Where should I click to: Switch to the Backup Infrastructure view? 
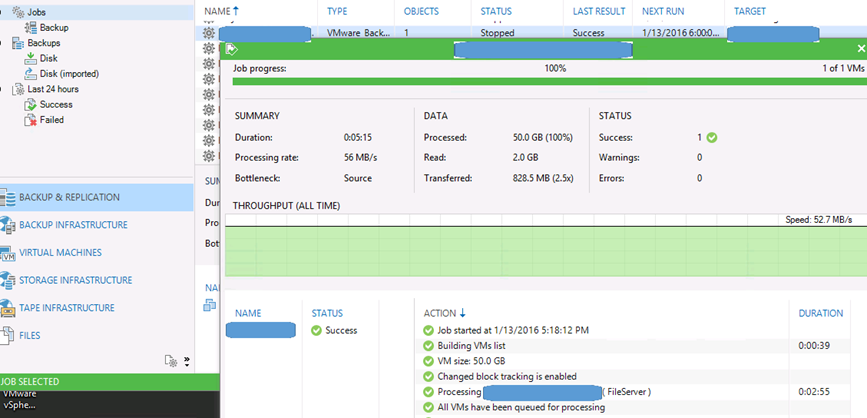point(73,225)
